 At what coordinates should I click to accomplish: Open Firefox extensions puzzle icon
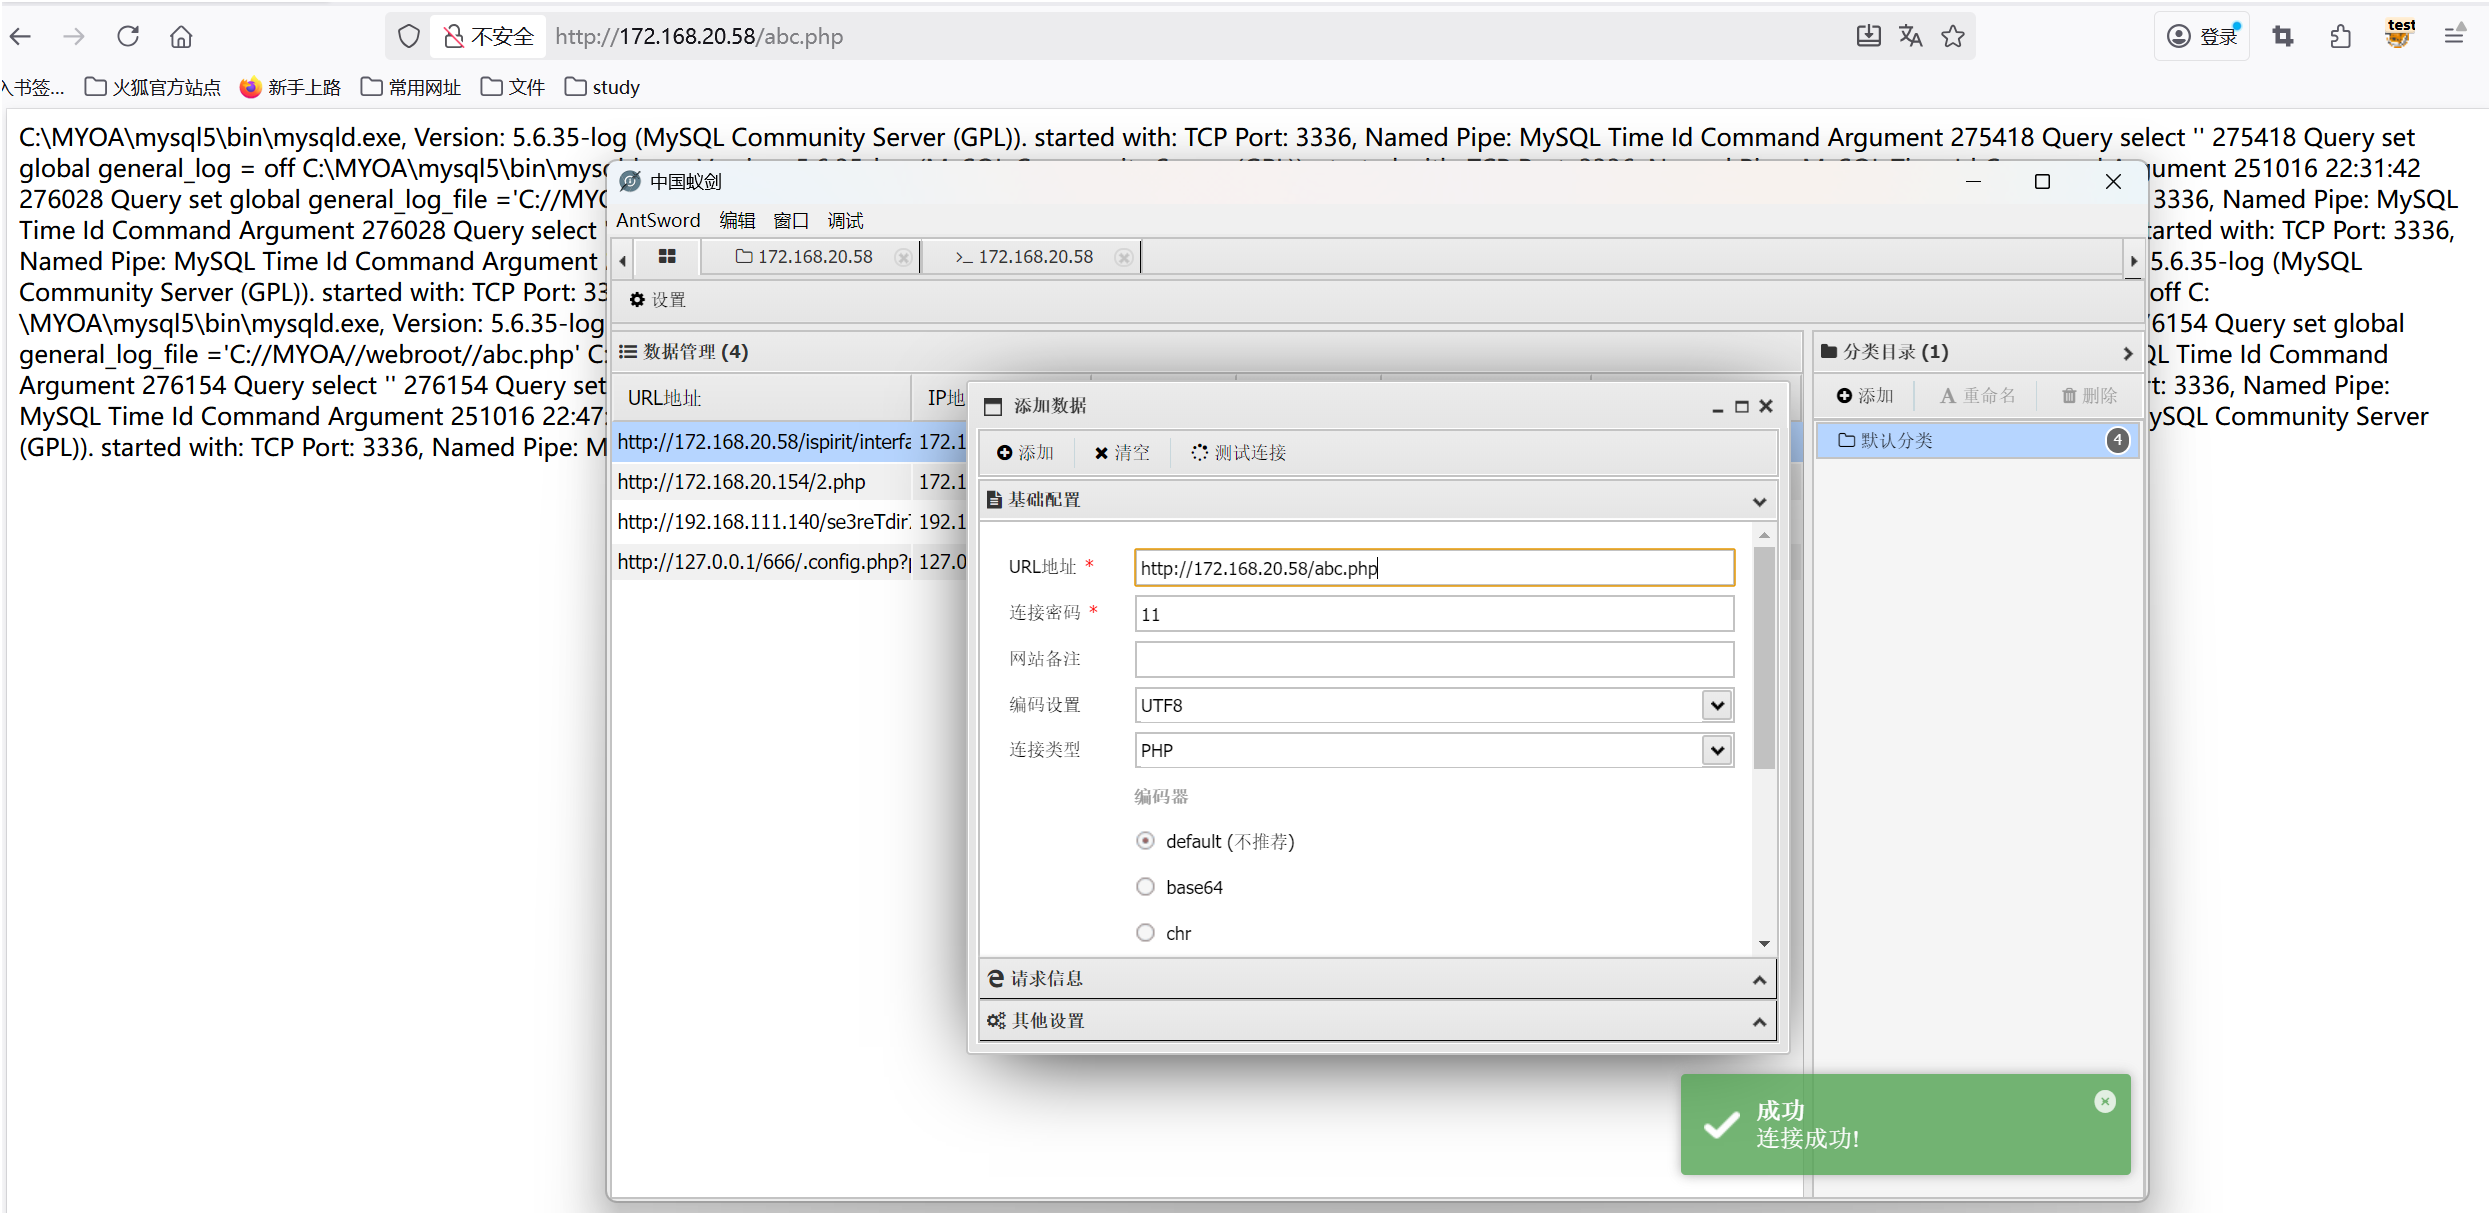(x=2340, y=37)
